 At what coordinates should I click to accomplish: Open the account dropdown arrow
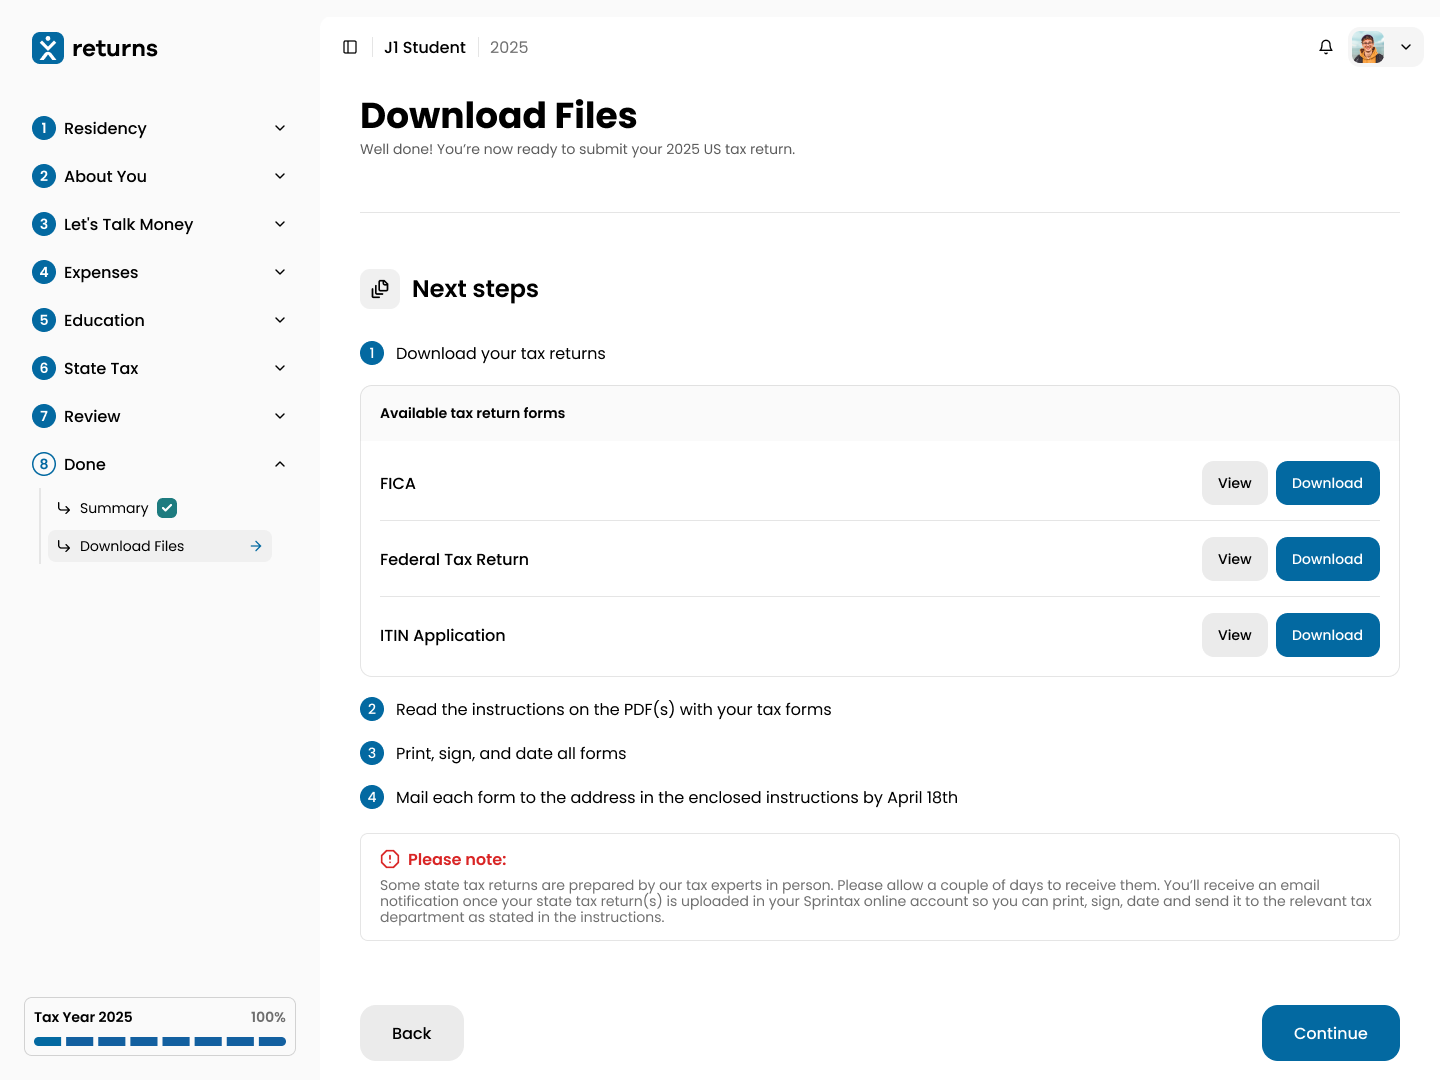pyautogui.click(x=1406, y=47)
